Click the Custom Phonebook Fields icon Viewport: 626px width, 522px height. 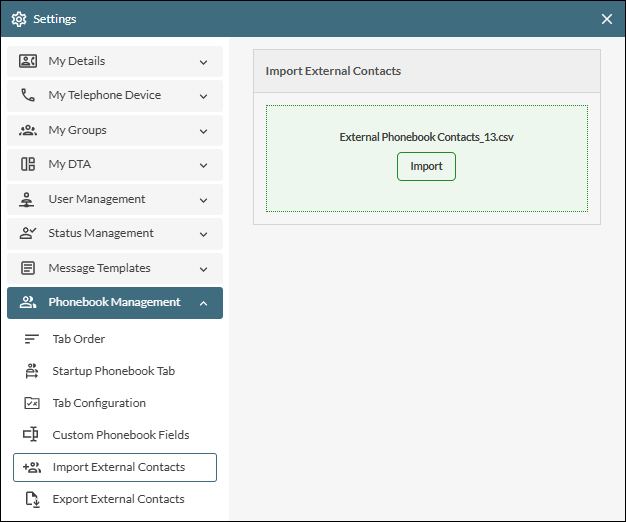(x=31, y=435)
